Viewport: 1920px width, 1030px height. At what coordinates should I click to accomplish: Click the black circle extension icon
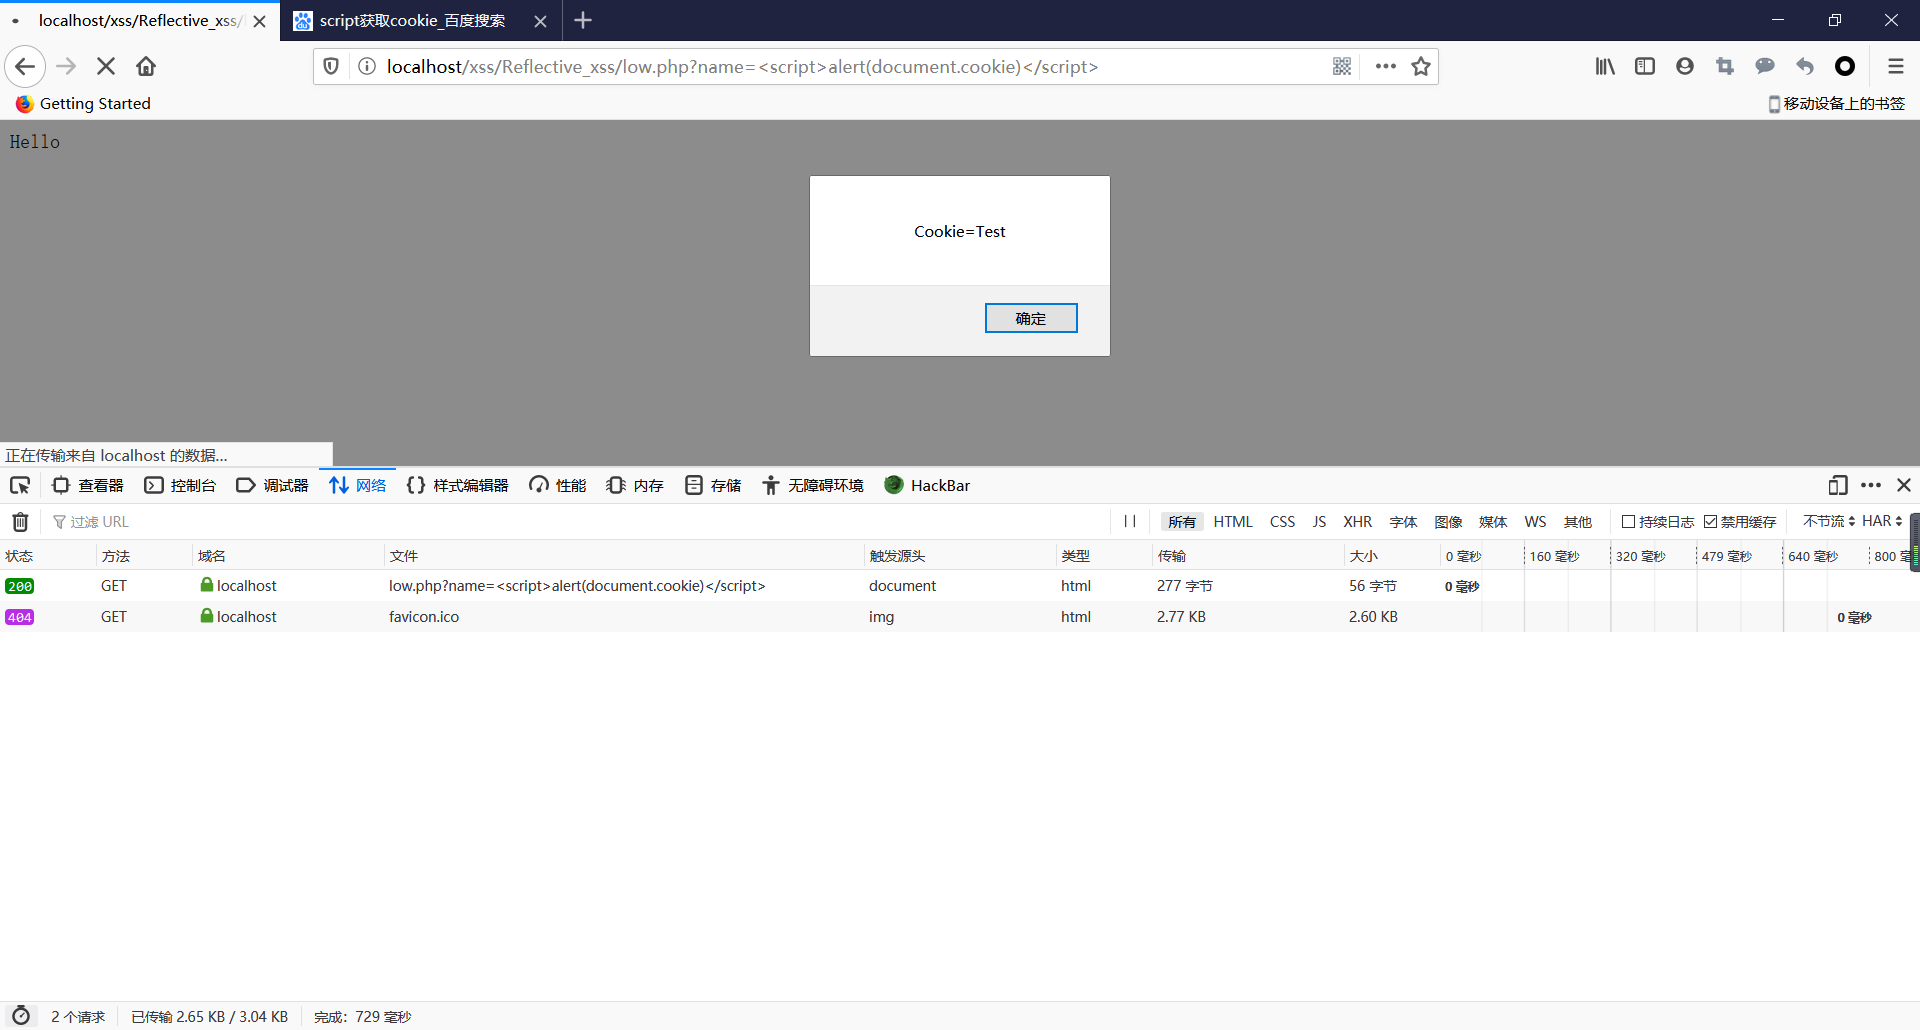point(1845,67)
